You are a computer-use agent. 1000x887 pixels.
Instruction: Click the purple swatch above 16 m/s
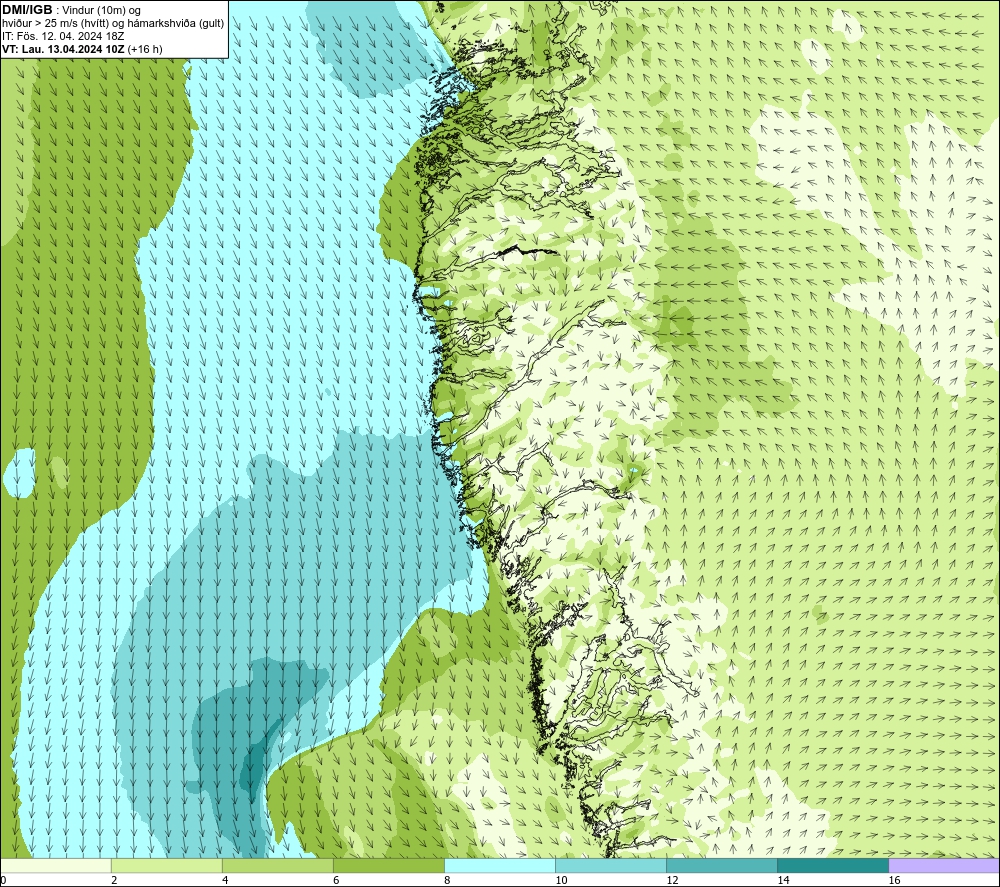click(x=944, y=865)
